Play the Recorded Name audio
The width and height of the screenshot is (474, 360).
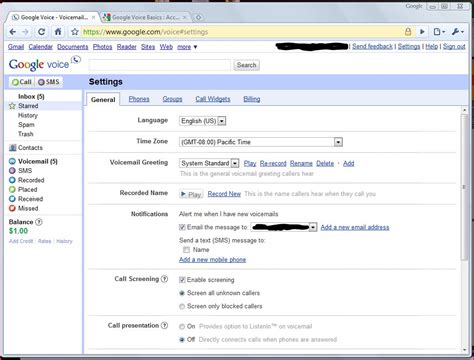point(191,194)
